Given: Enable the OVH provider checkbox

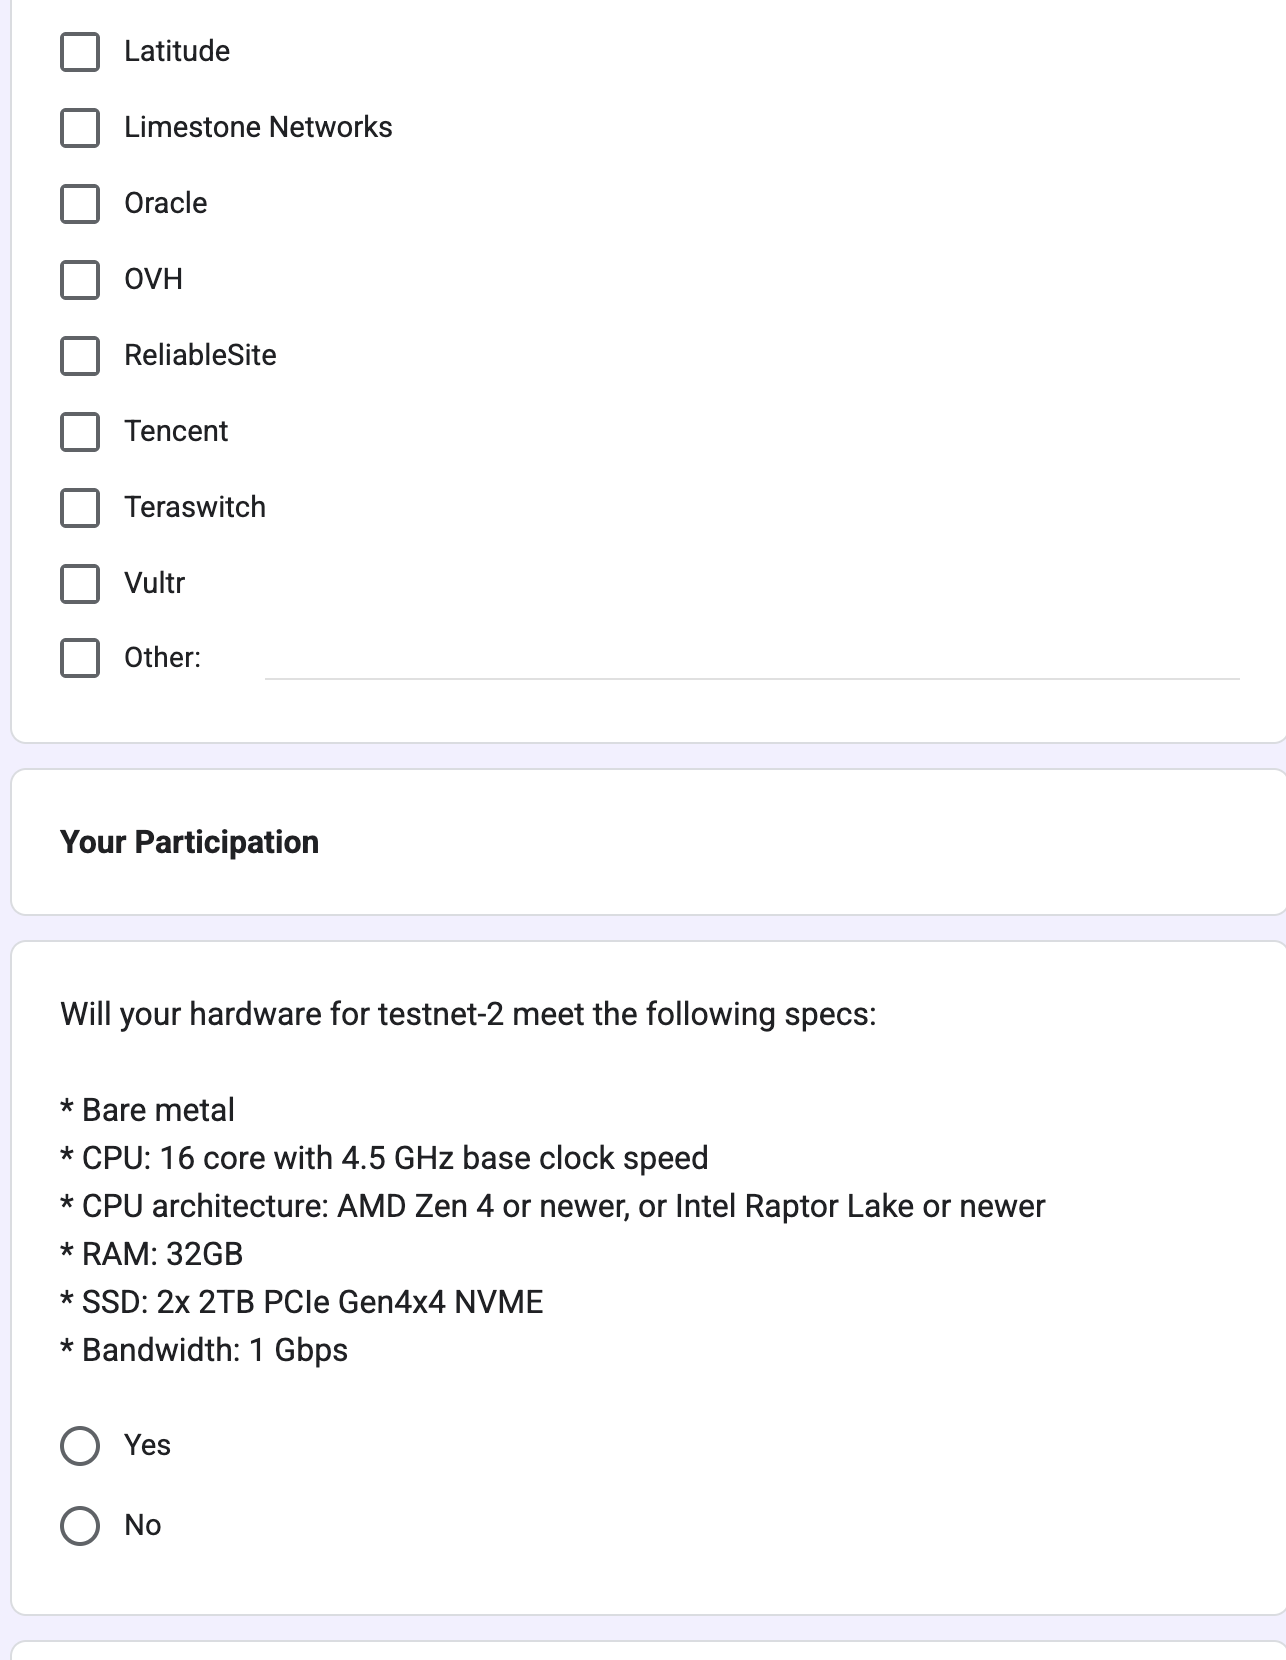Looking at the screenshot, I should 80,280.
